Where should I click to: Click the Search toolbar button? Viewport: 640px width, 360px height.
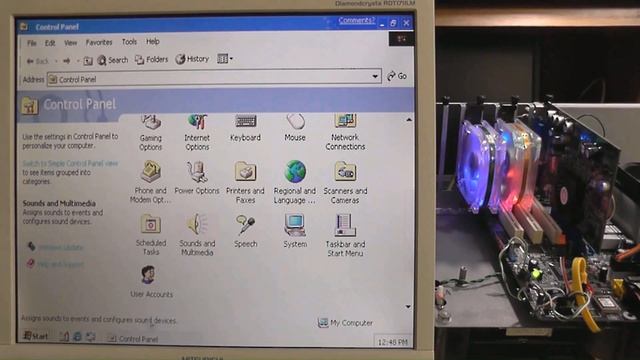(x=113, y=60)
